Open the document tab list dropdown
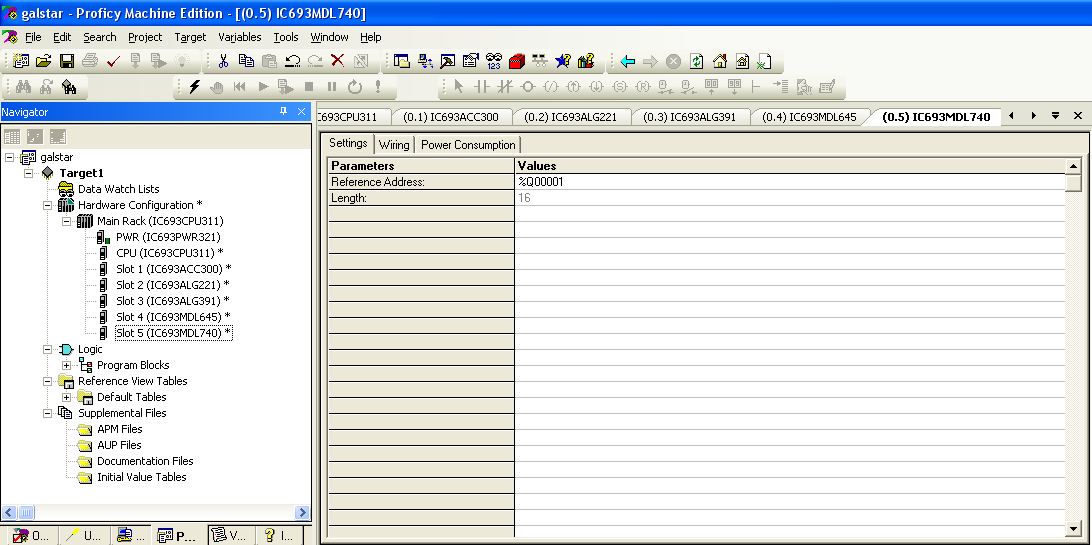 tap(1056, 116)
